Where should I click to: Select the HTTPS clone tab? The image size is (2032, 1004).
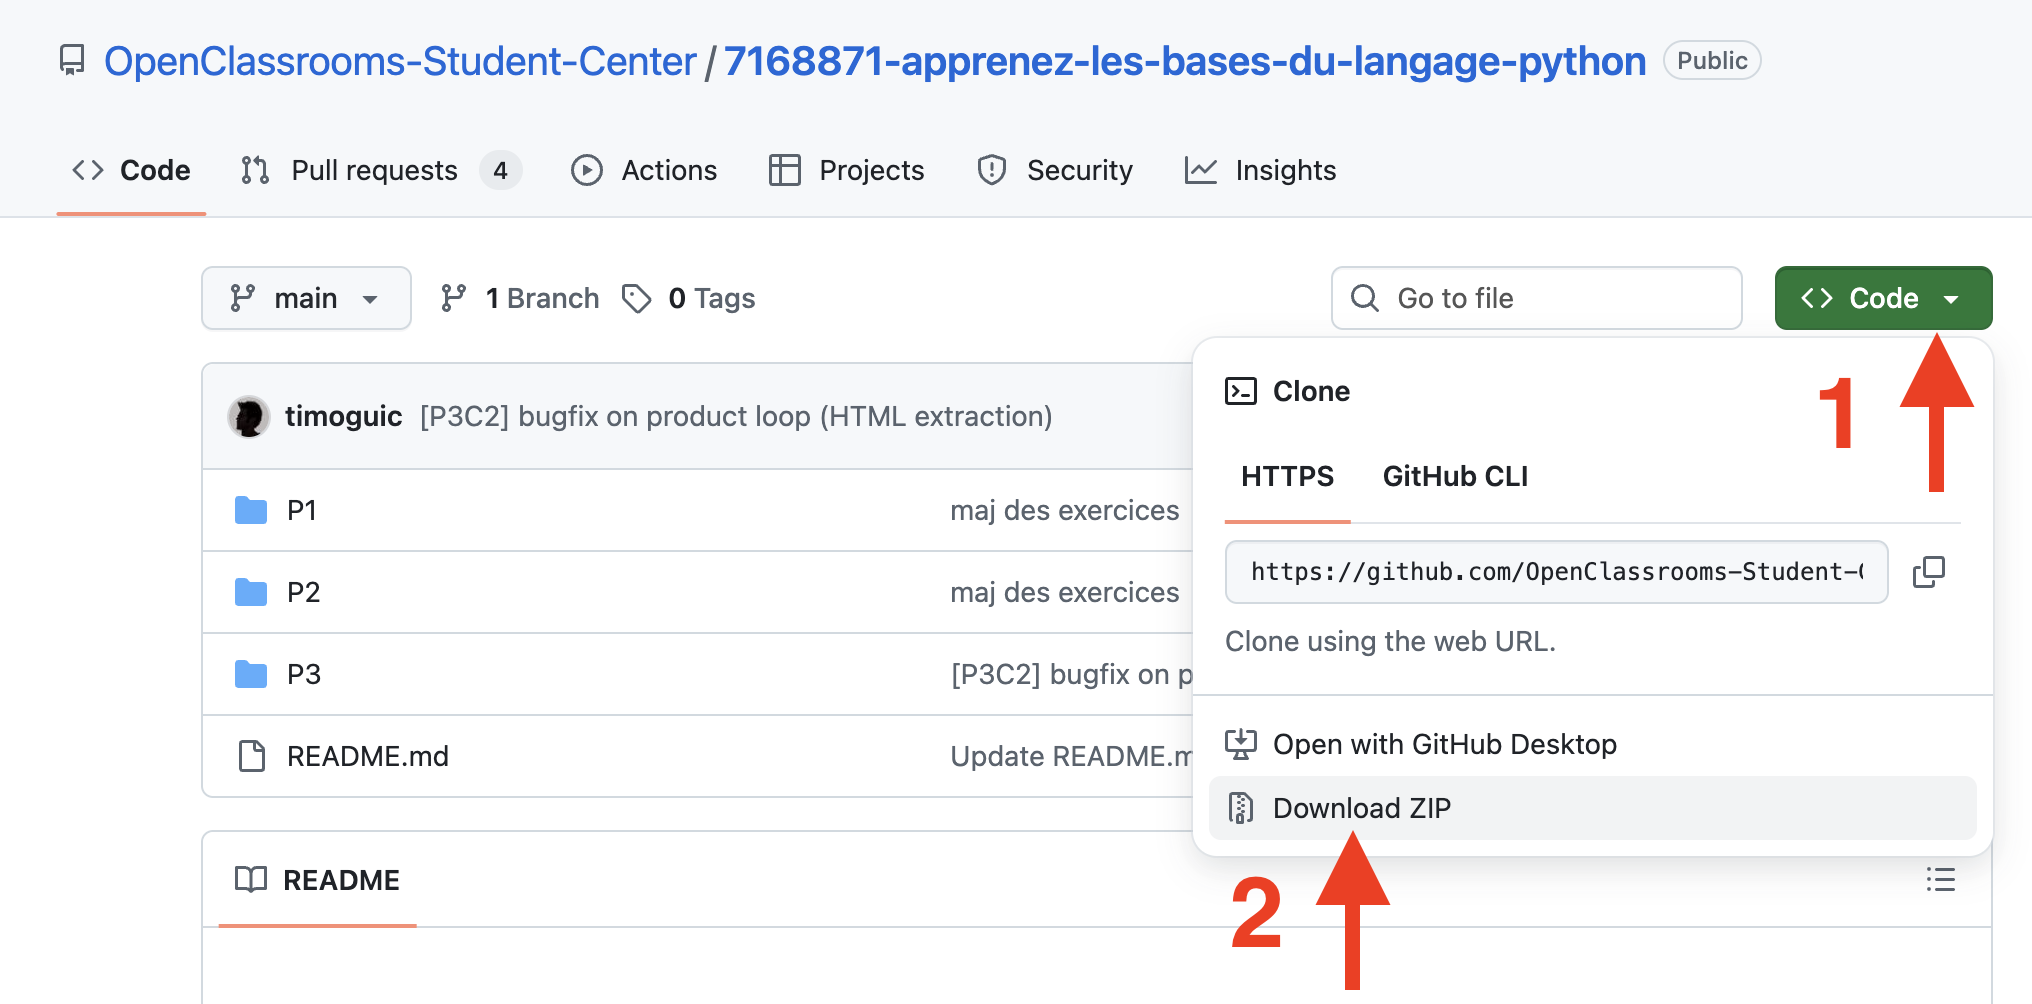coord(1287,476)
